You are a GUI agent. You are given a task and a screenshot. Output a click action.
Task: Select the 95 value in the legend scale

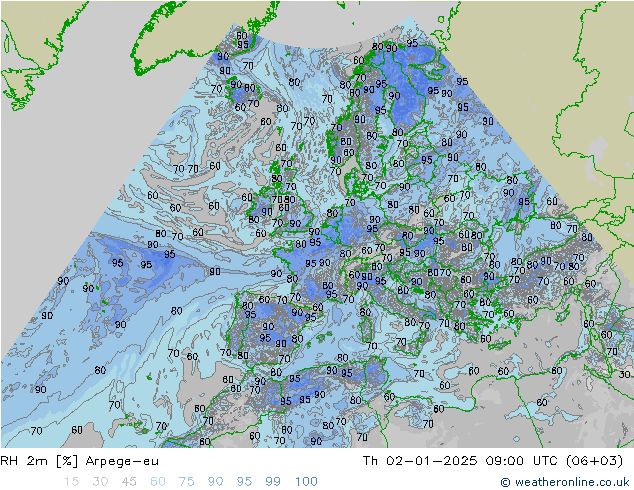(244, 482)
